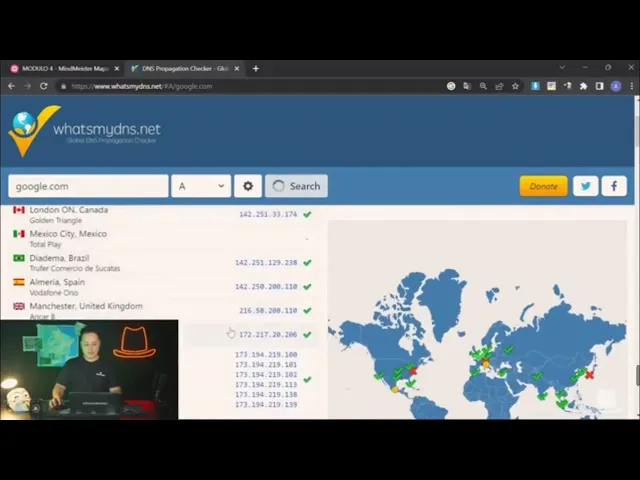Click IP address 142.251.33.174
Image resolution: width=640 pixels, height=480 pixels.
point(268,214)
